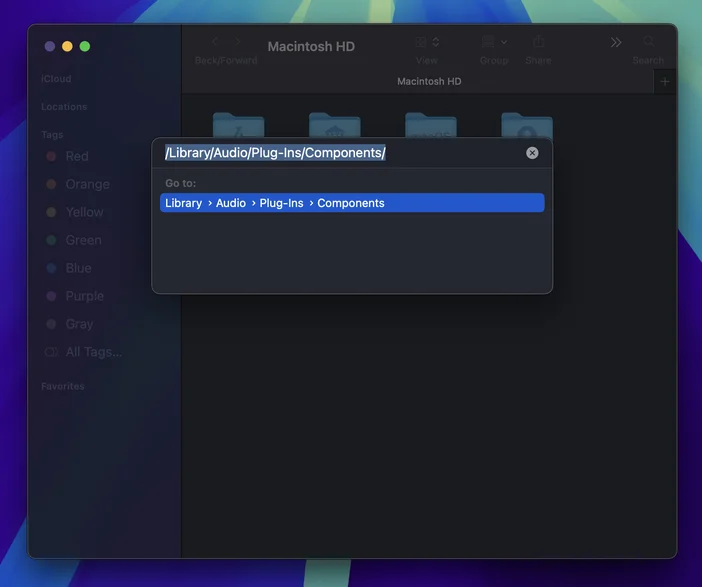Open All Tags… in sidebar

(93, 352)
